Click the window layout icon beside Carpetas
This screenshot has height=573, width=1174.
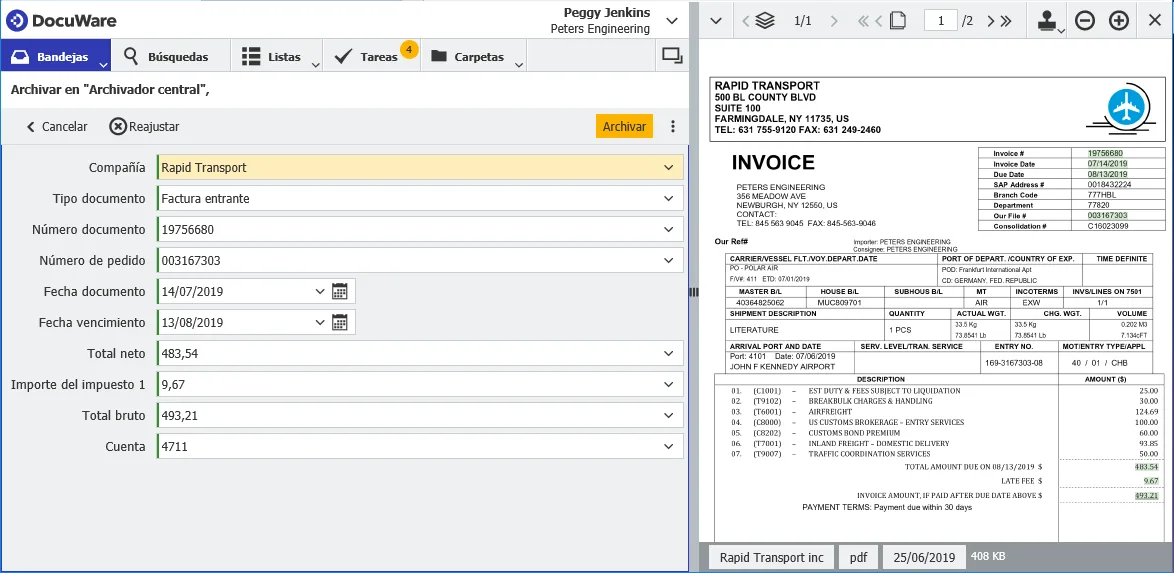[672, 56]
